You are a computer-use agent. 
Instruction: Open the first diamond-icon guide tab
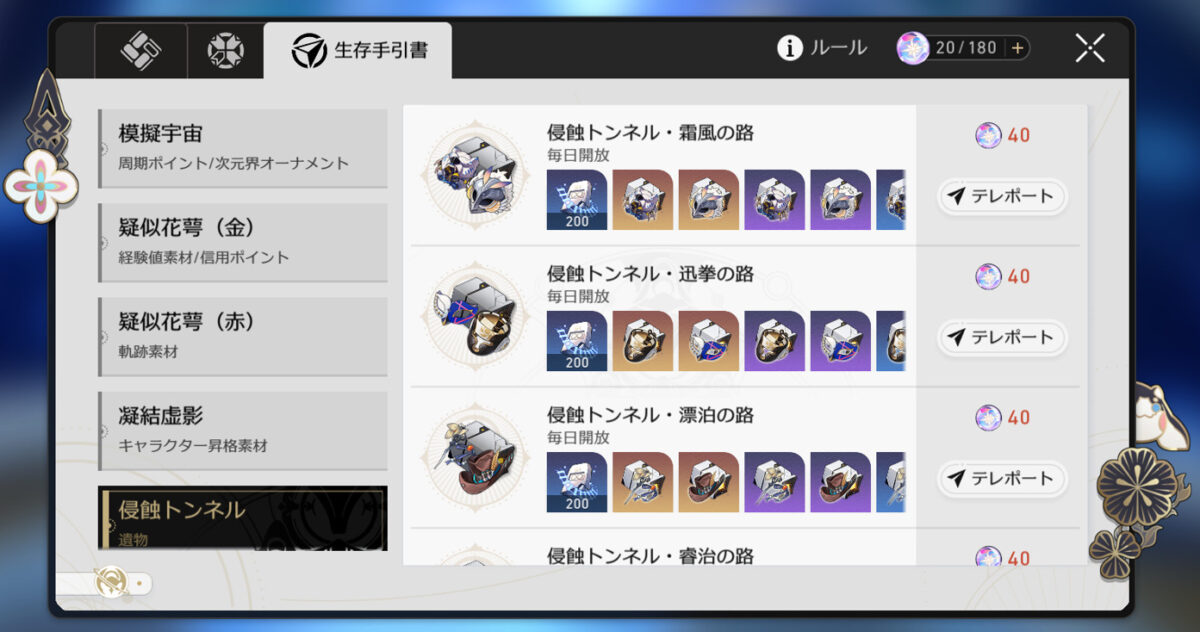coord(141,51)
